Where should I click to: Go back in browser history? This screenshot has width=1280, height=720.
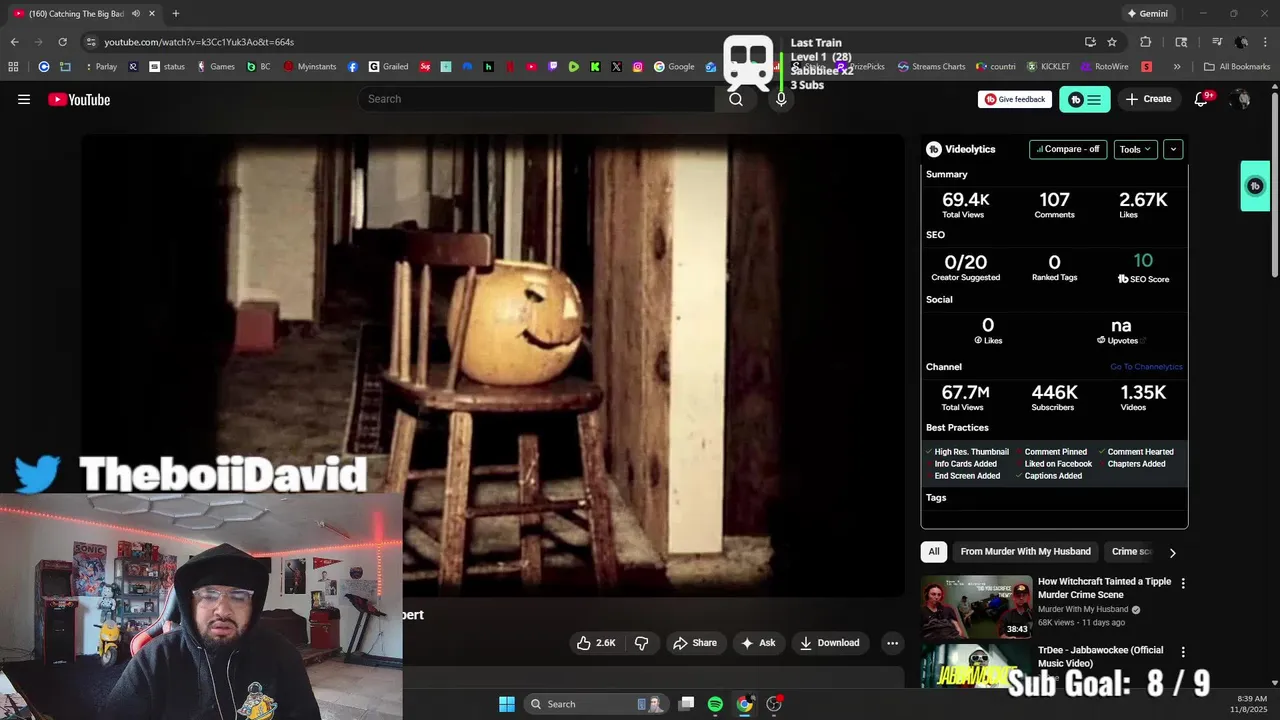point(14,42)
